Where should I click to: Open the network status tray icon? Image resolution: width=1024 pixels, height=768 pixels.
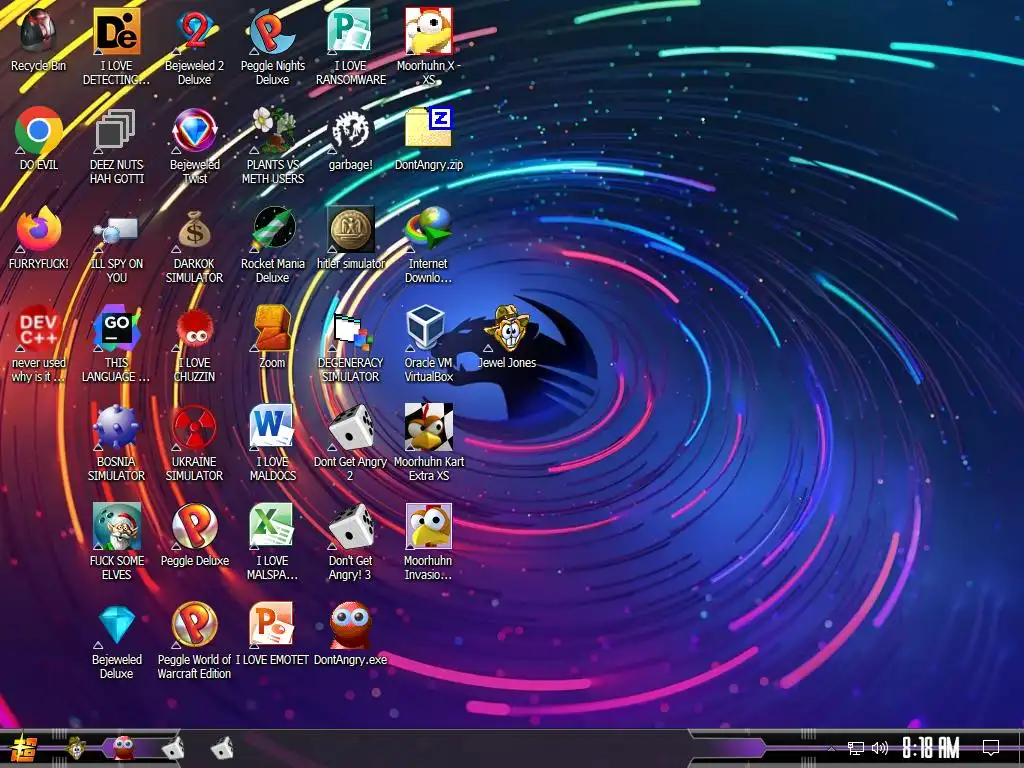[x=856, y=748]
